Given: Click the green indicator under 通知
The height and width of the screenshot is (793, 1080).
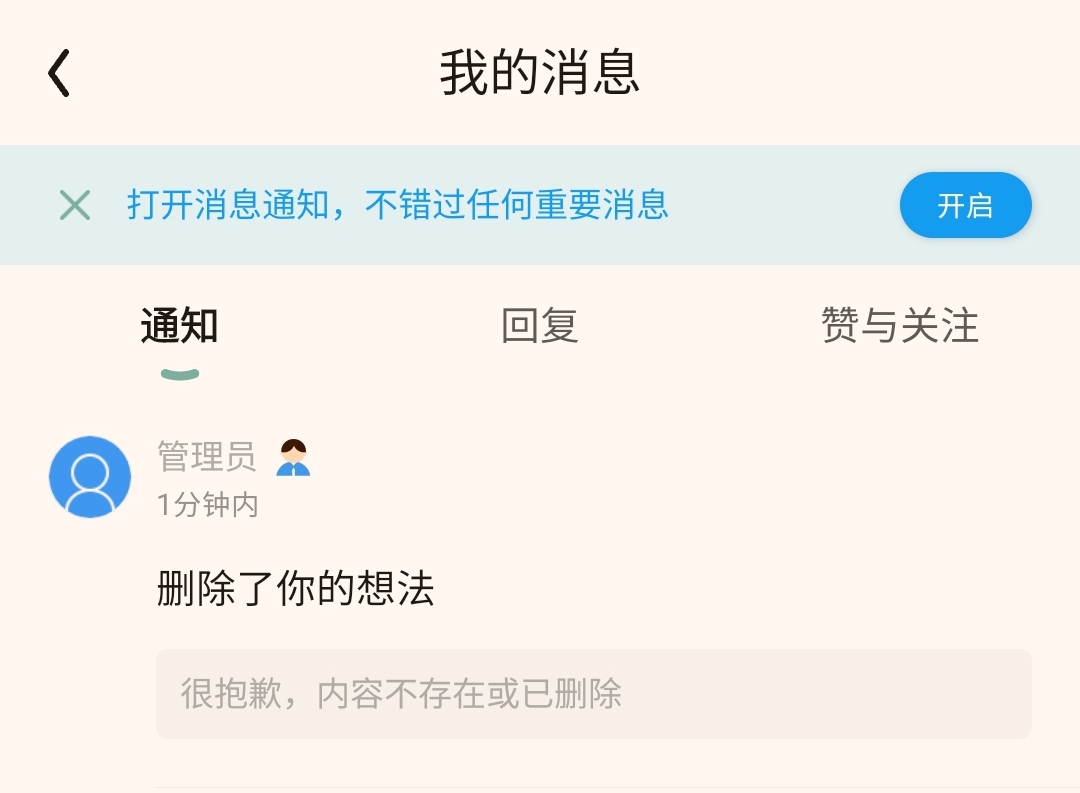Looking at the screenshot, I should pos(180,374).
